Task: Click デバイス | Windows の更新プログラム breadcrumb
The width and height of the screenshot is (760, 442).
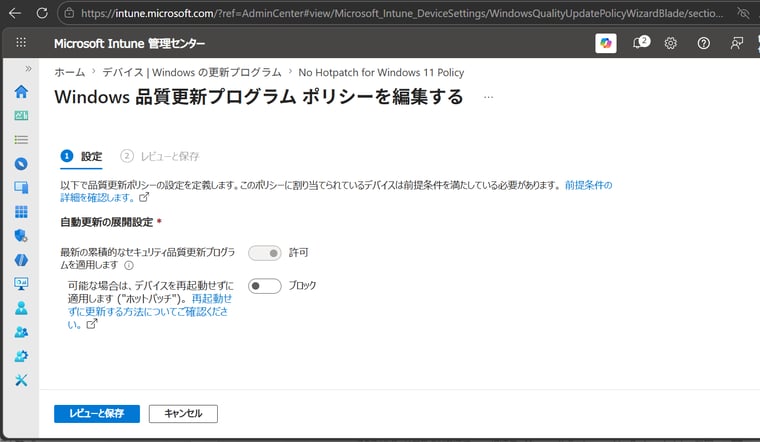Action: (191, 72)
